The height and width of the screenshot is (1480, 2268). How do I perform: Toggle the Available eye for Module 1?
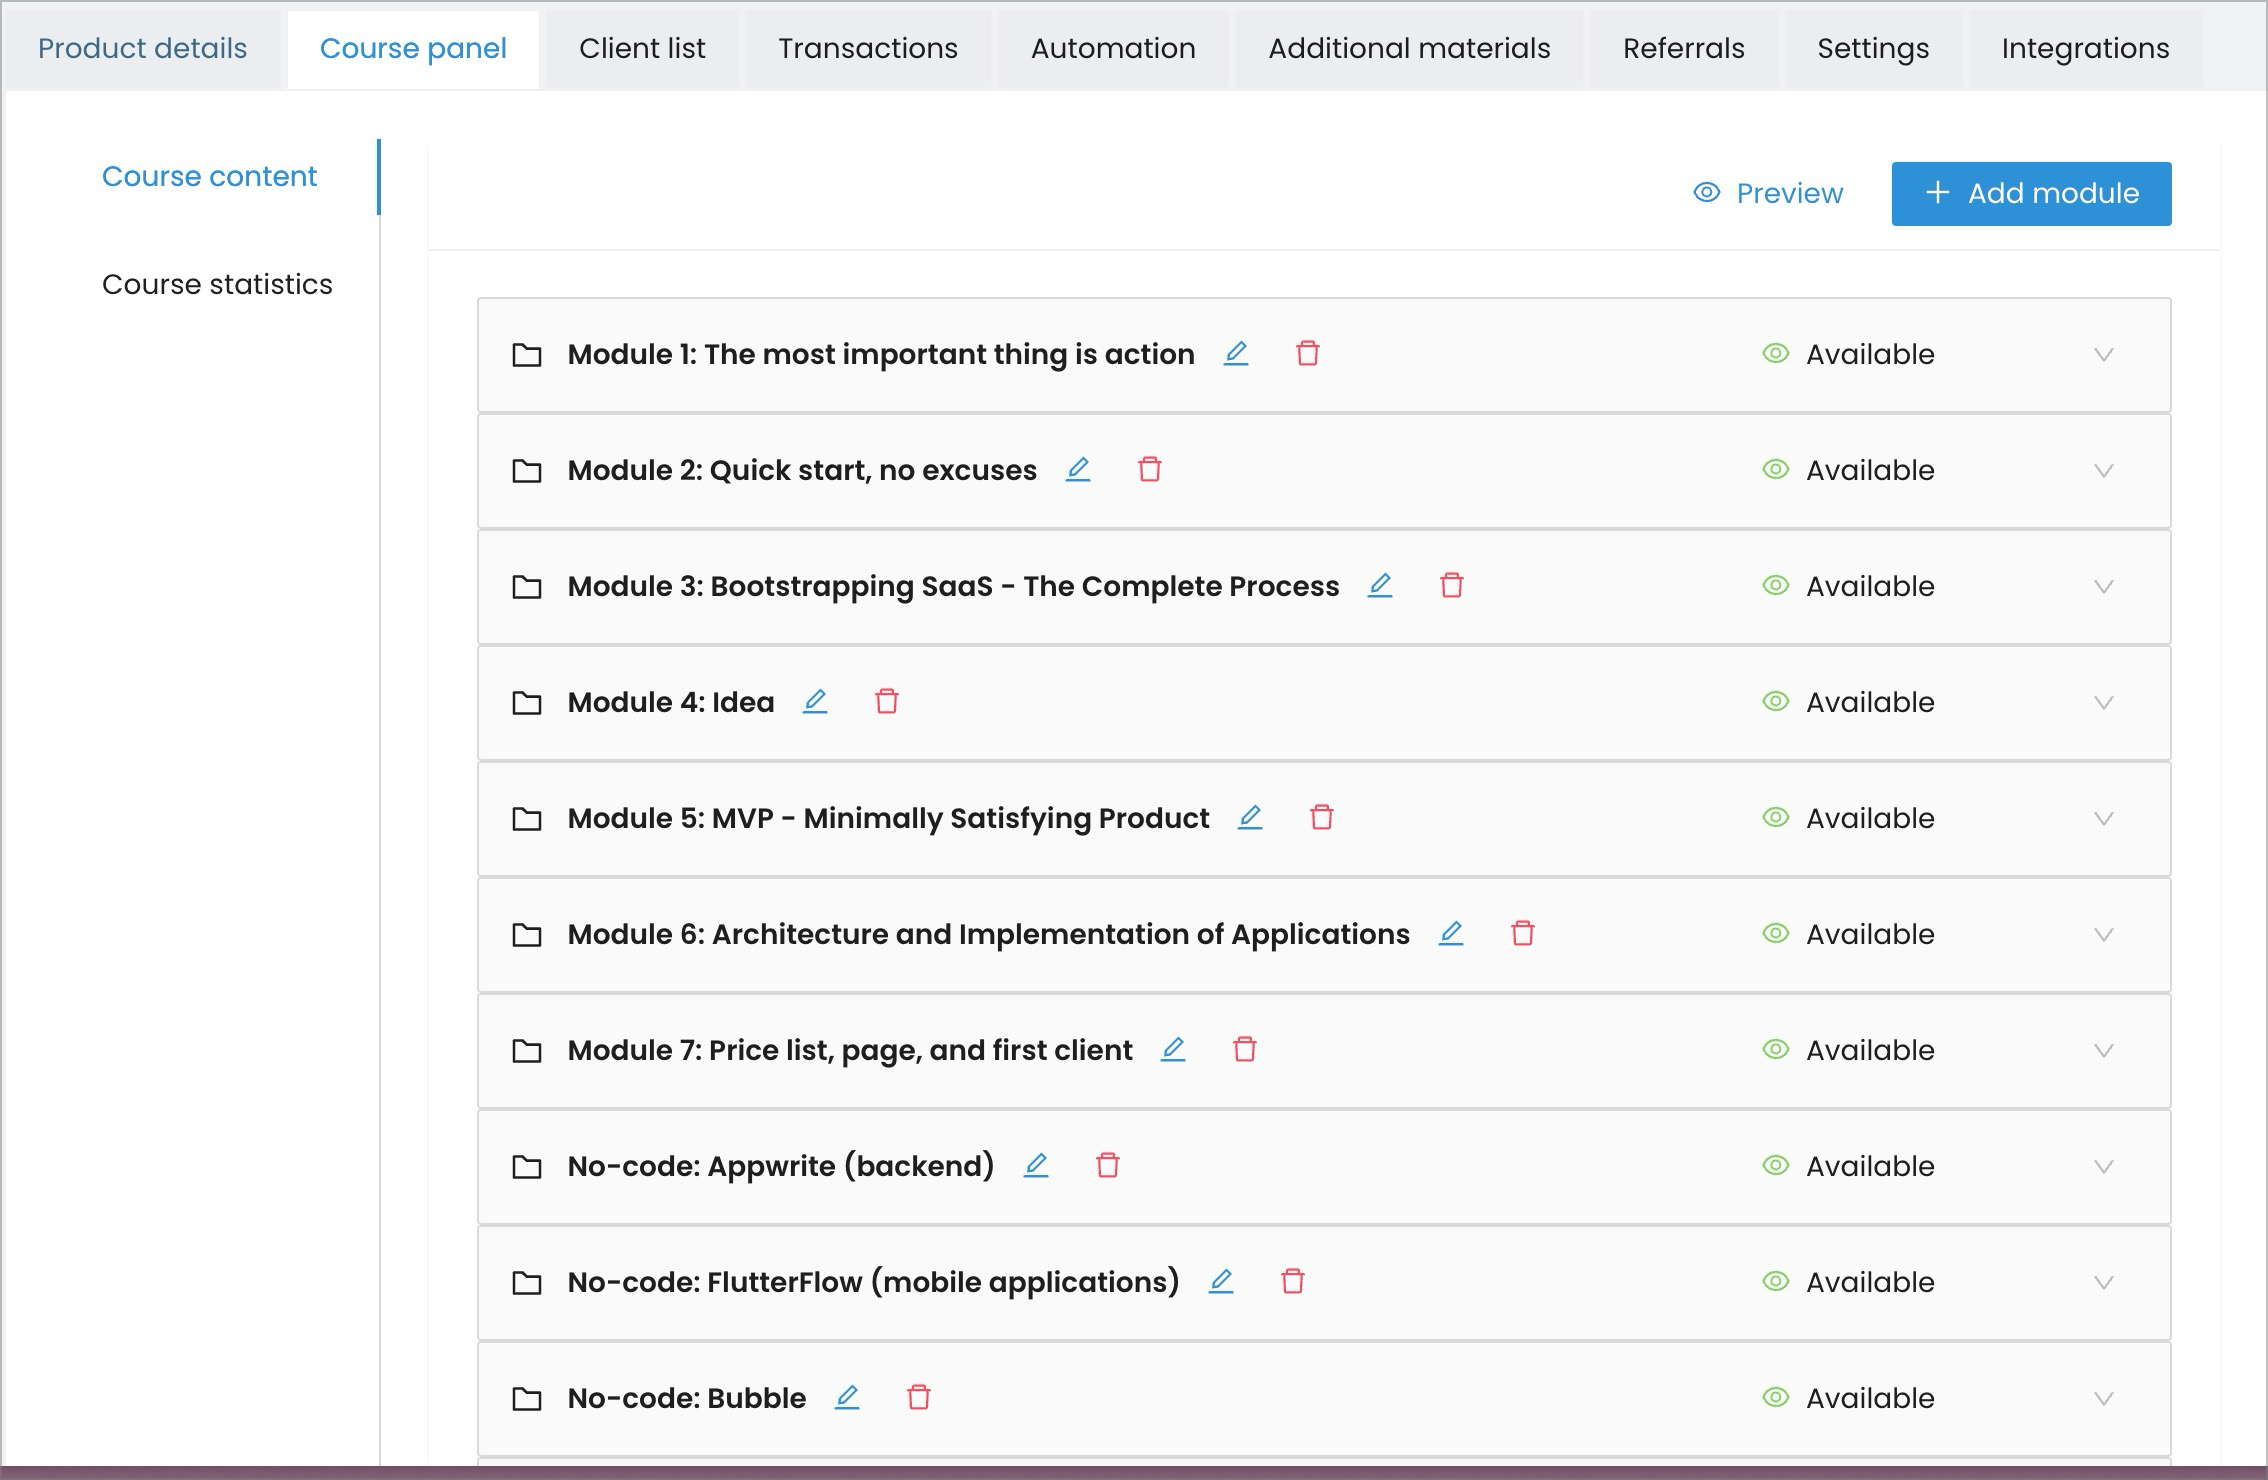coord(1776,354)
